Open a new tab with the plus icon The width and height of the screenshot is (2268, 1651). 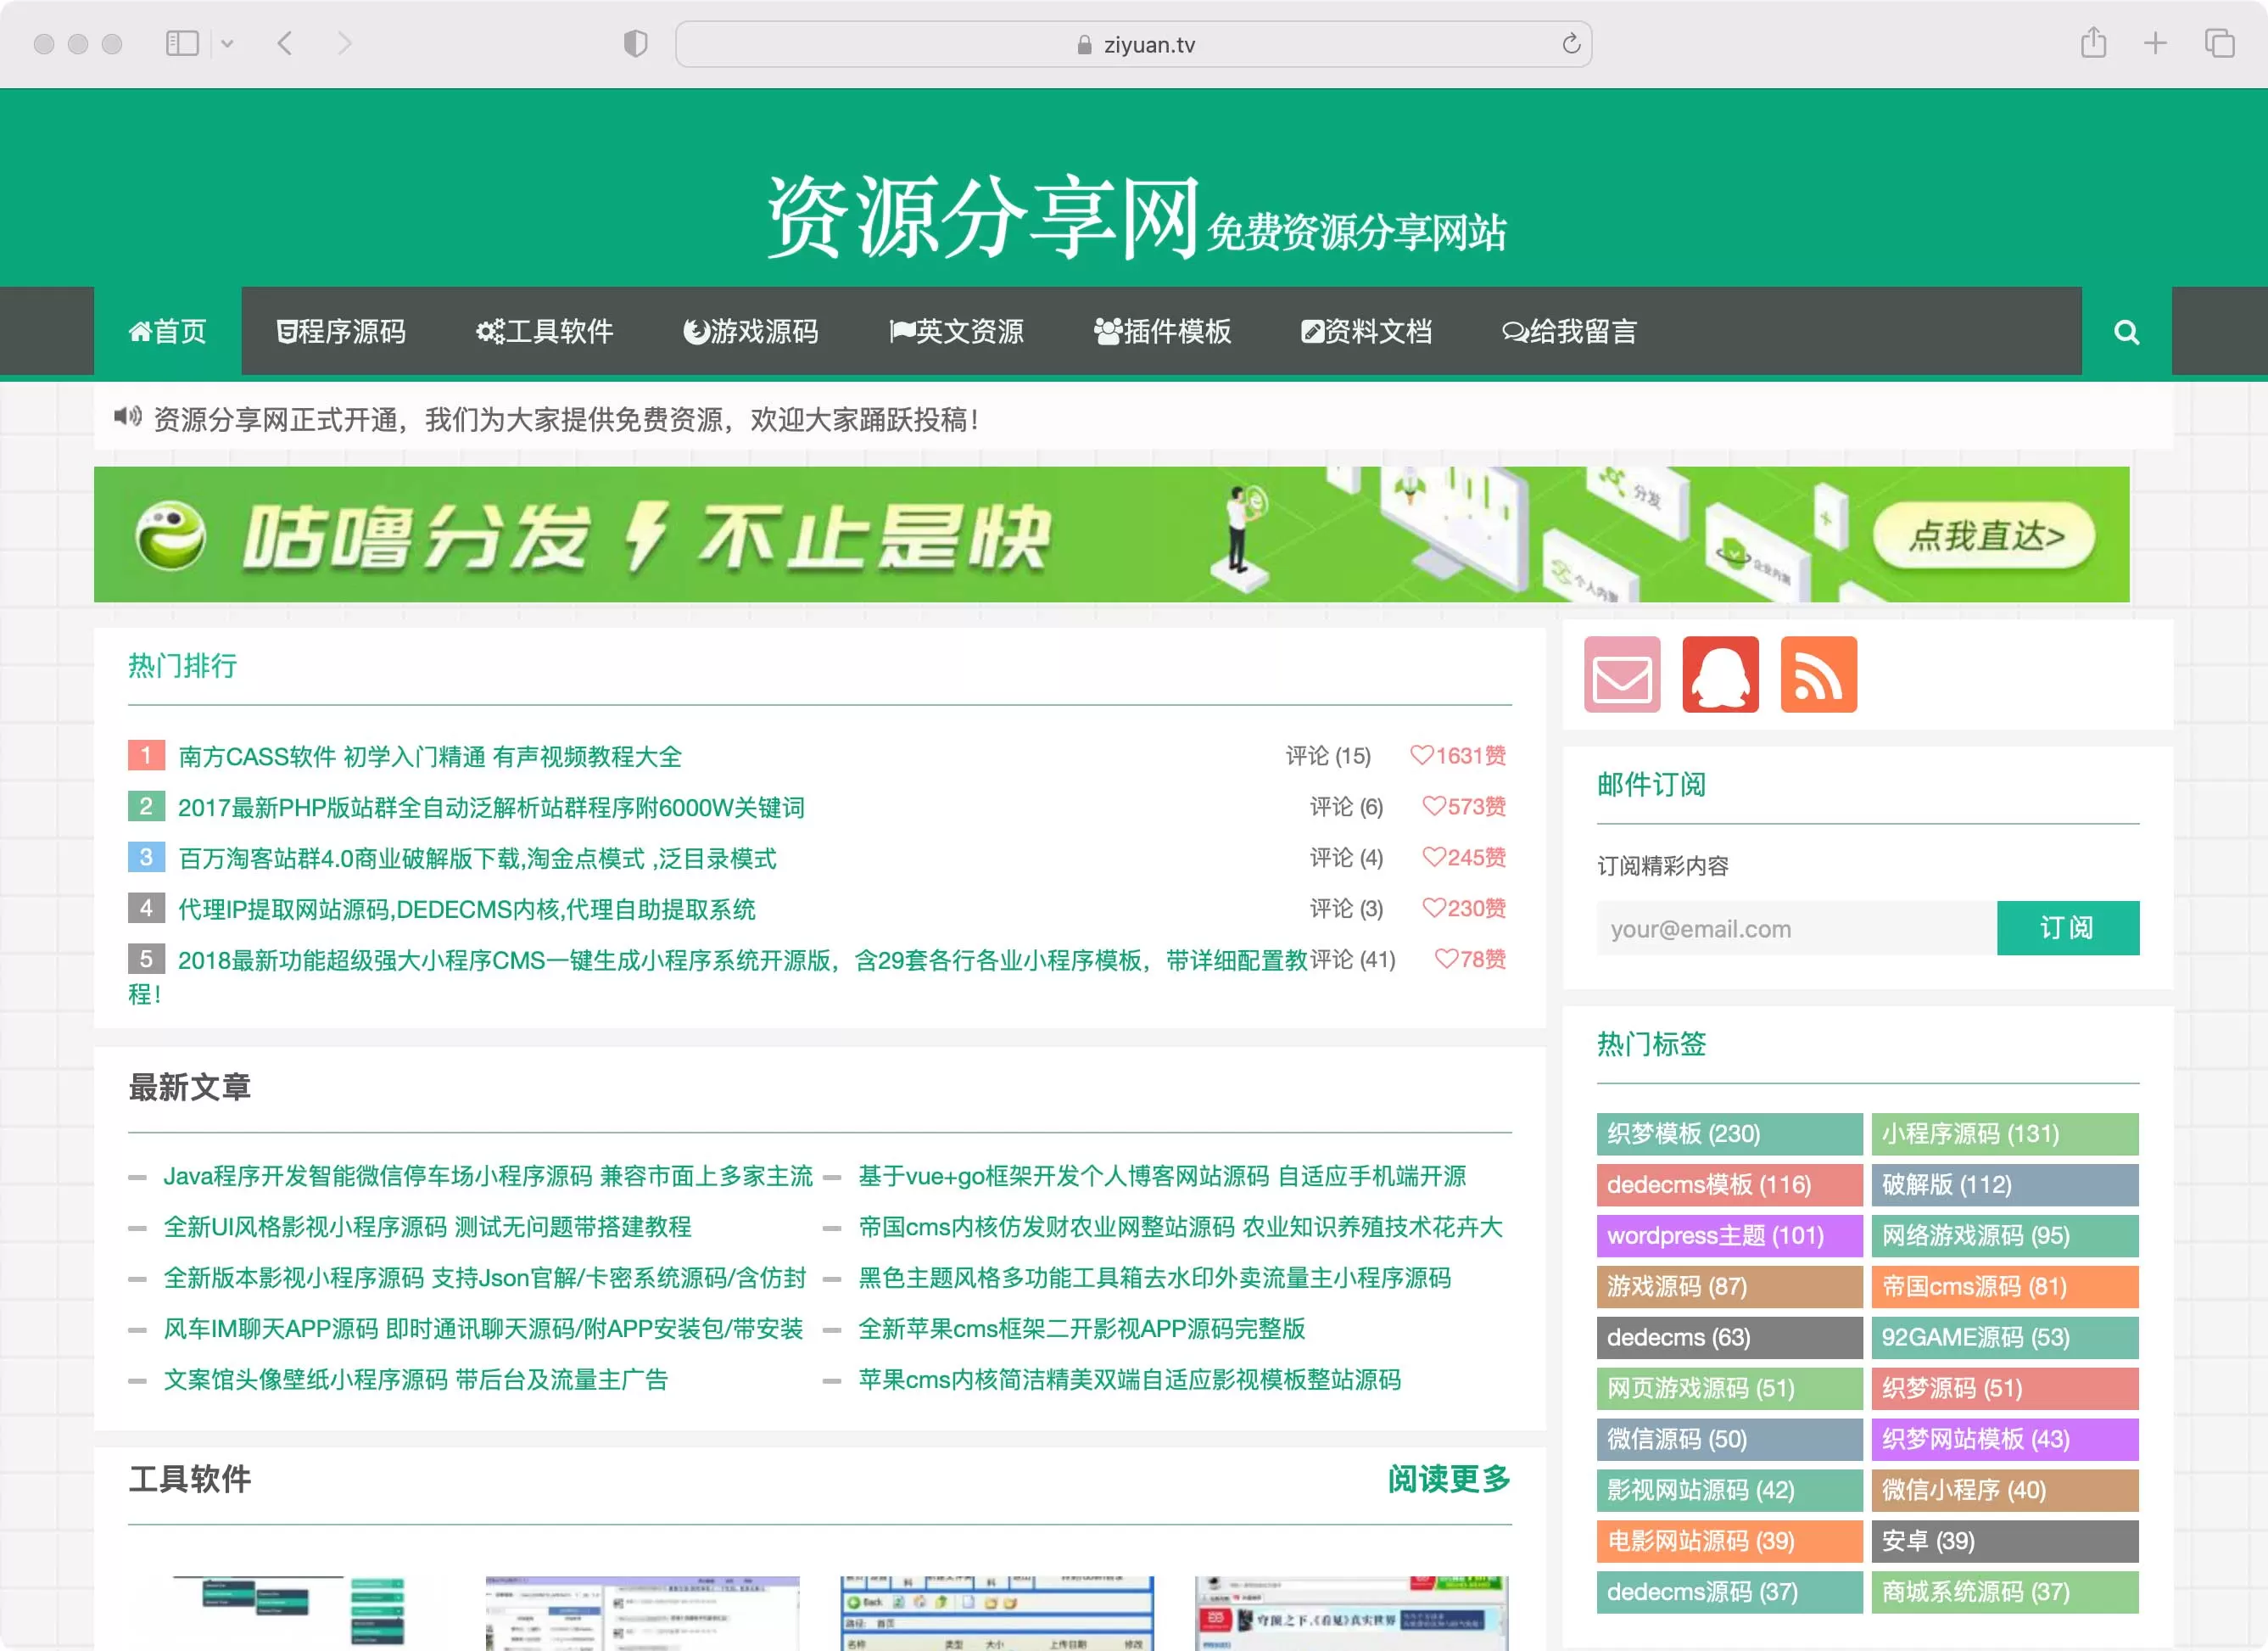[x=2155, y=43]
